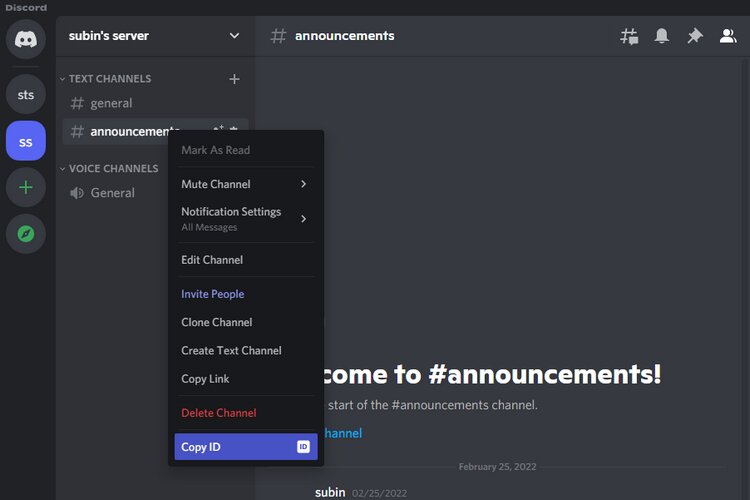
Task: Select Create Text Channel entry
Action: coord(246,350)
